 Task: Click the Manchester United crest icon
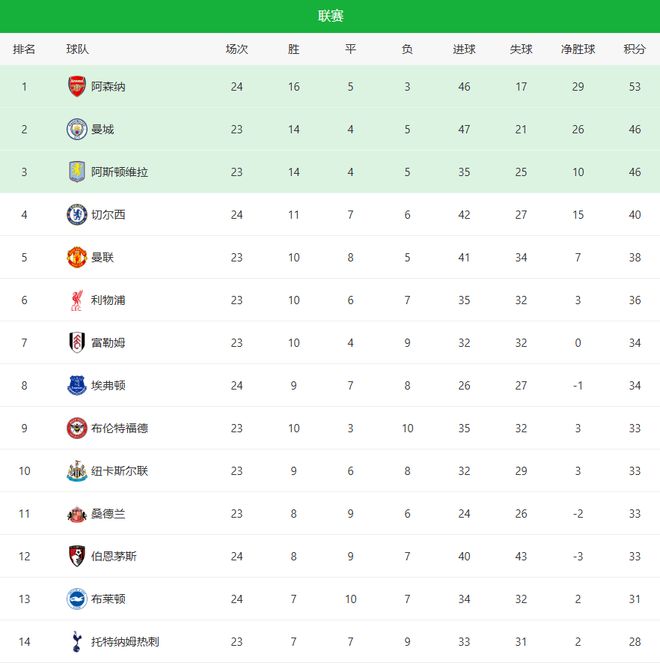pos(77,257)
